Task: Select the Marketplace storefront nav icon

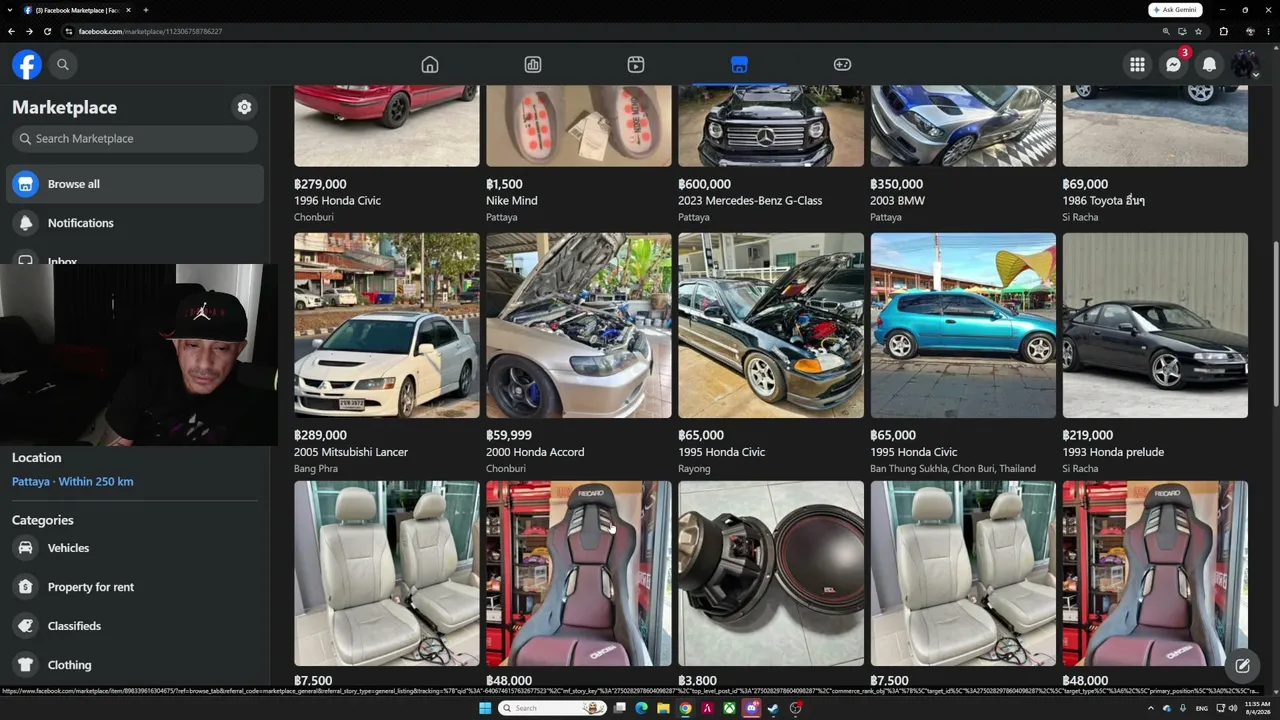Action: pos(739,64)
